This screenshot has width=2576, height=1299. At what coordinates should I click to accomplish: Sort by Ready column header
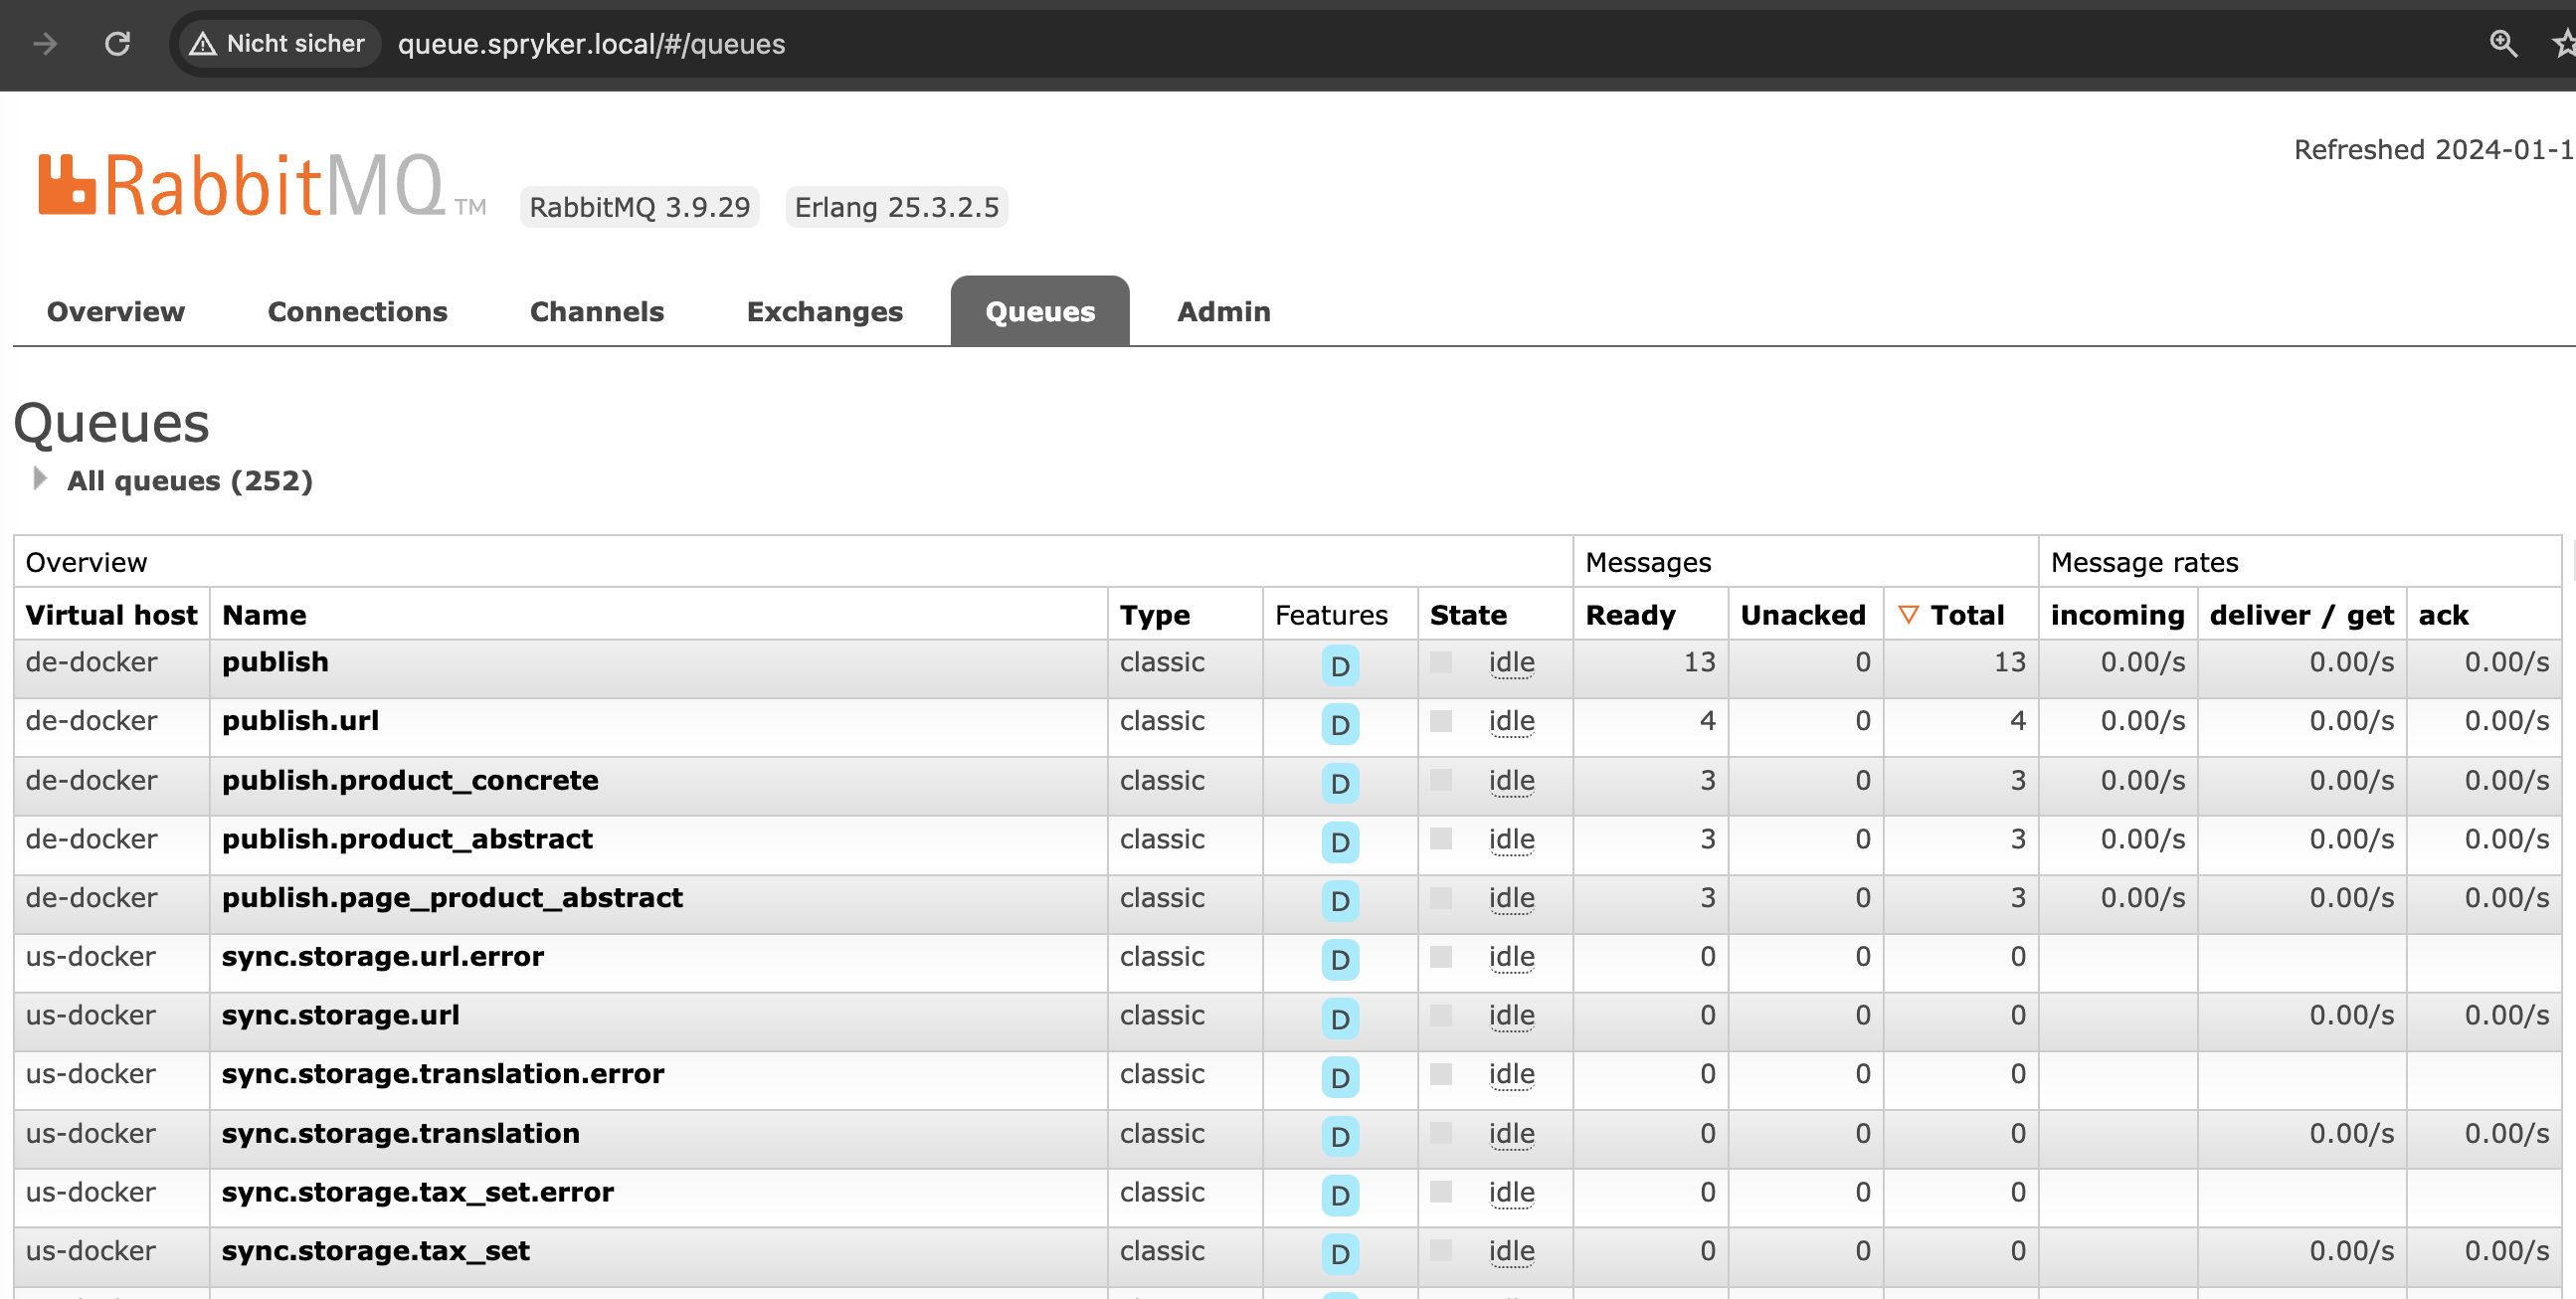1630,616
